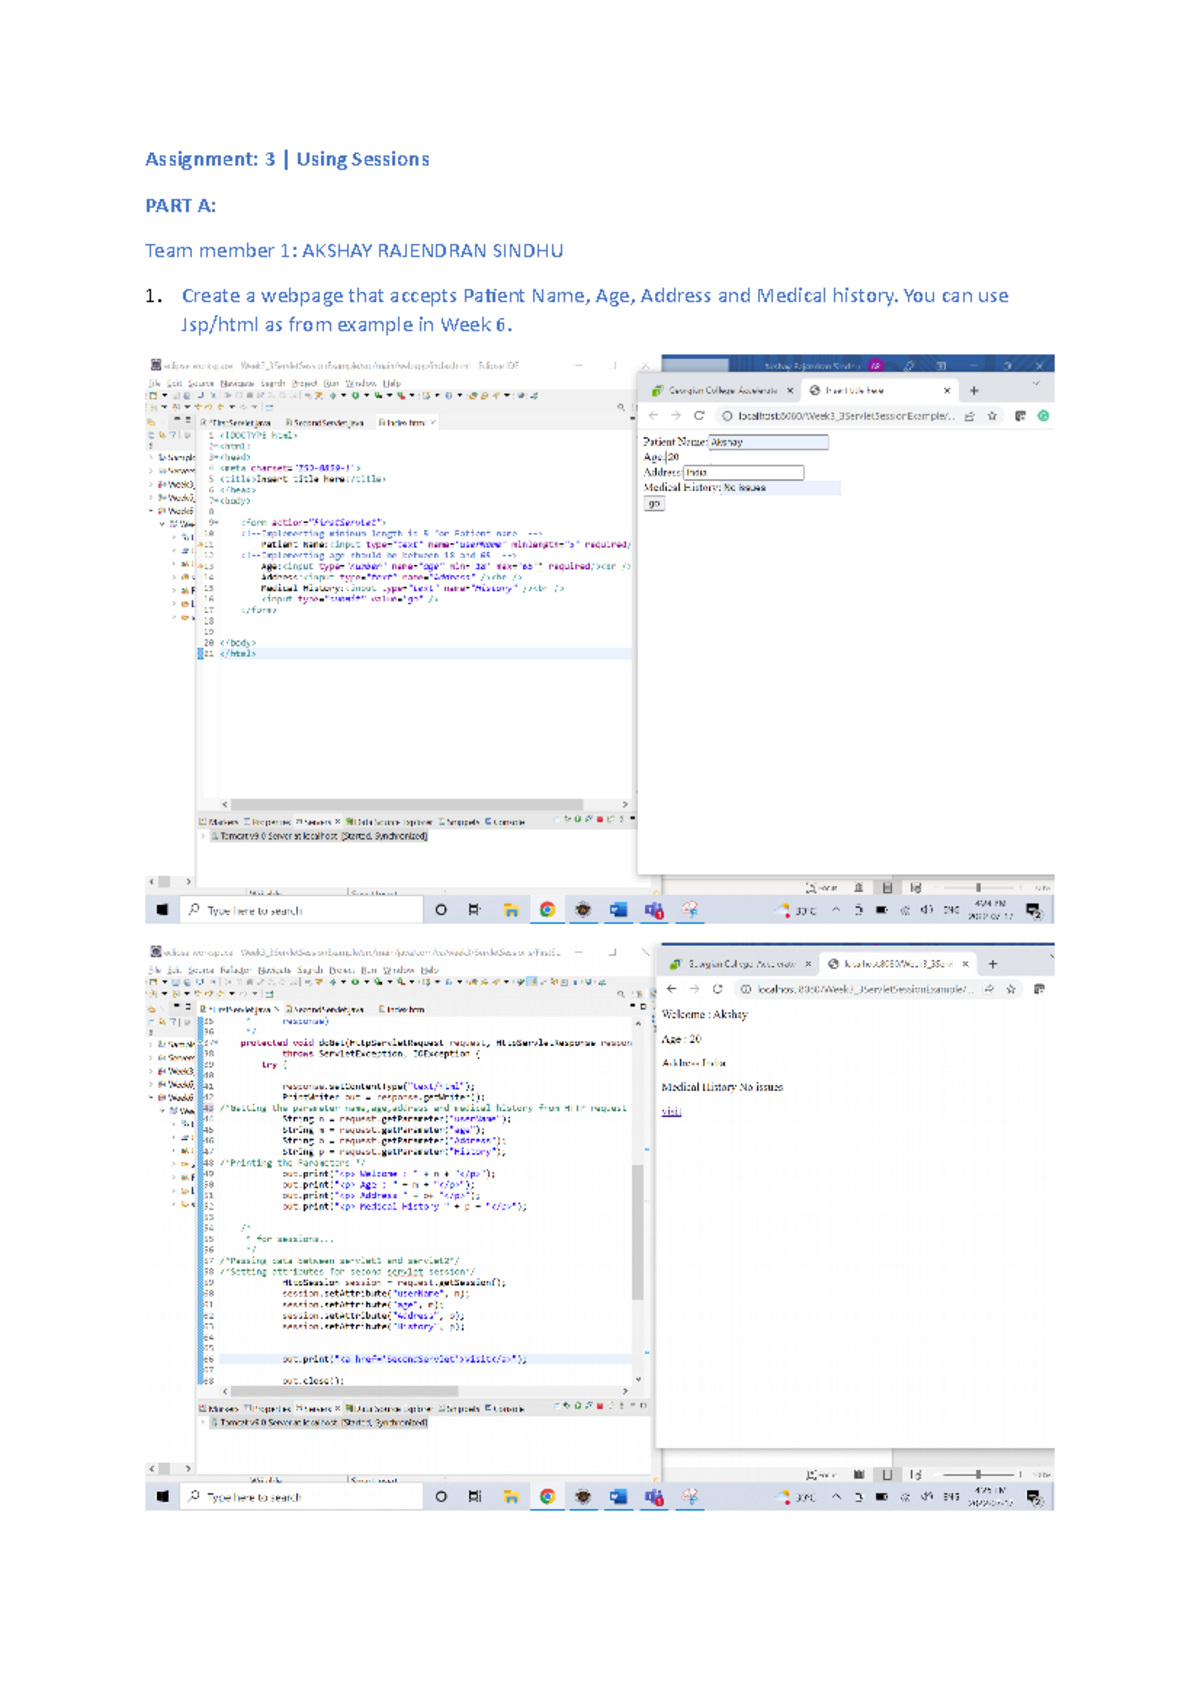Viewport: 1200px width, 1698px height.
Task: Expand the Tomcat v9.0 Server entry in the upper Servers view
Action: 203,836
